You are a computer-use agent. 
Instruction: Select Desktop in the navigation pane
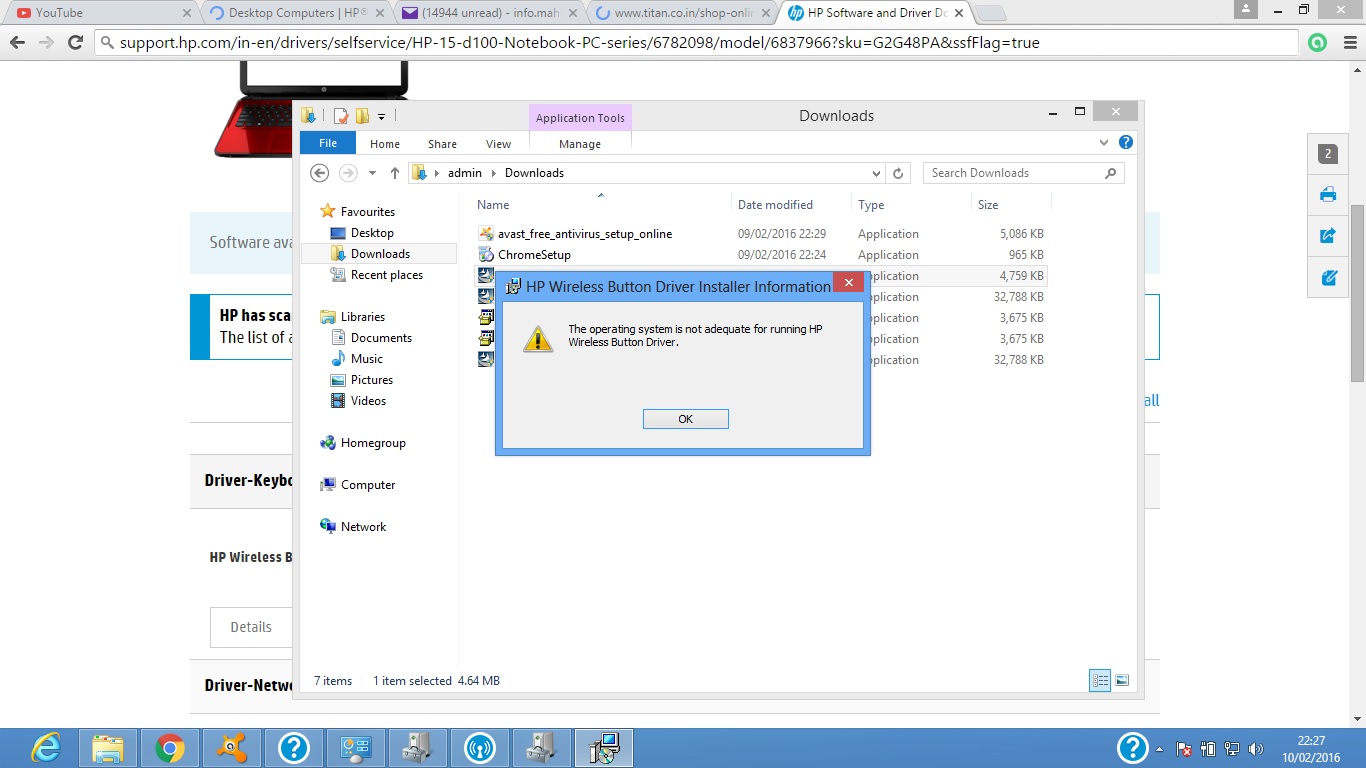tap(371, 233)
